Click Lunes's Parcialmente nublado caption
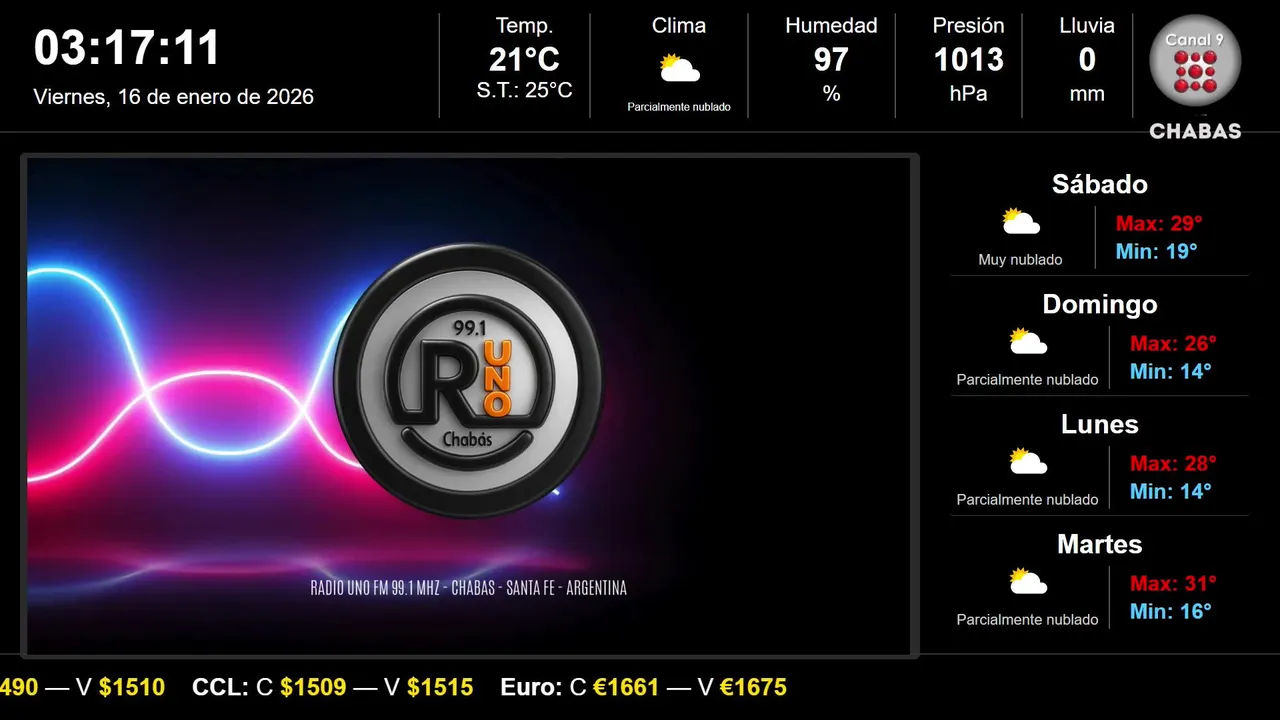This screenshot has height=720, width=1280. tap(1027, 500)
